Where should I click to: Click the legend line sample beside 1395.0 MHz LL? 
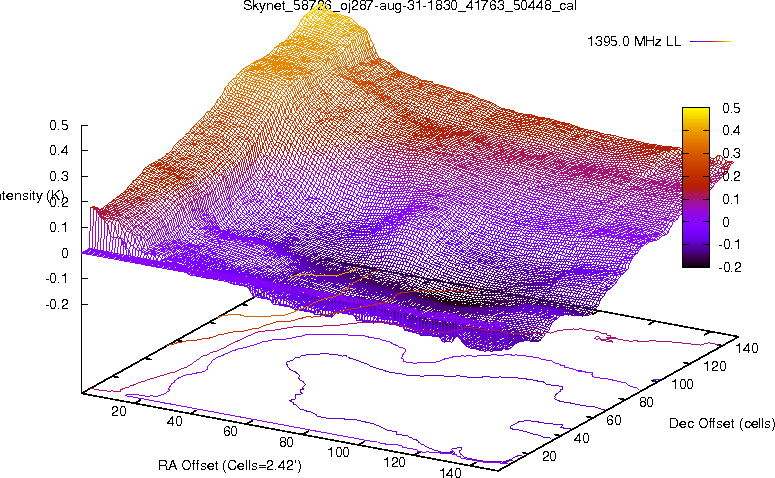pos(710,42)
